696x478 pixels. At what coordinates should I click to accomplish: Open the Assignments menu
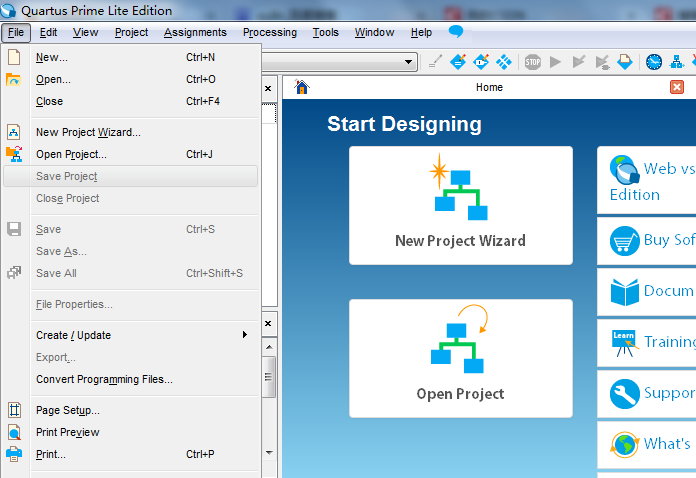(x=195, y=32)
